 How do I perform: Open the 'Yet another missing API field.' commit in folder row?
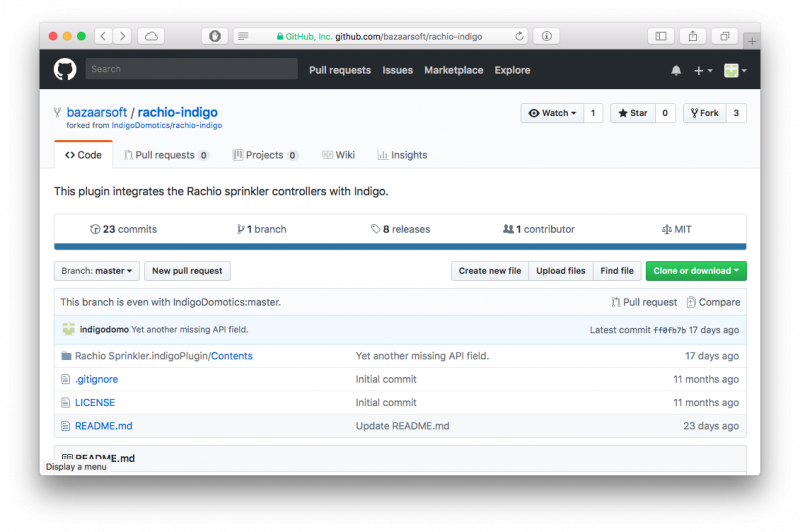click(422, 356)
